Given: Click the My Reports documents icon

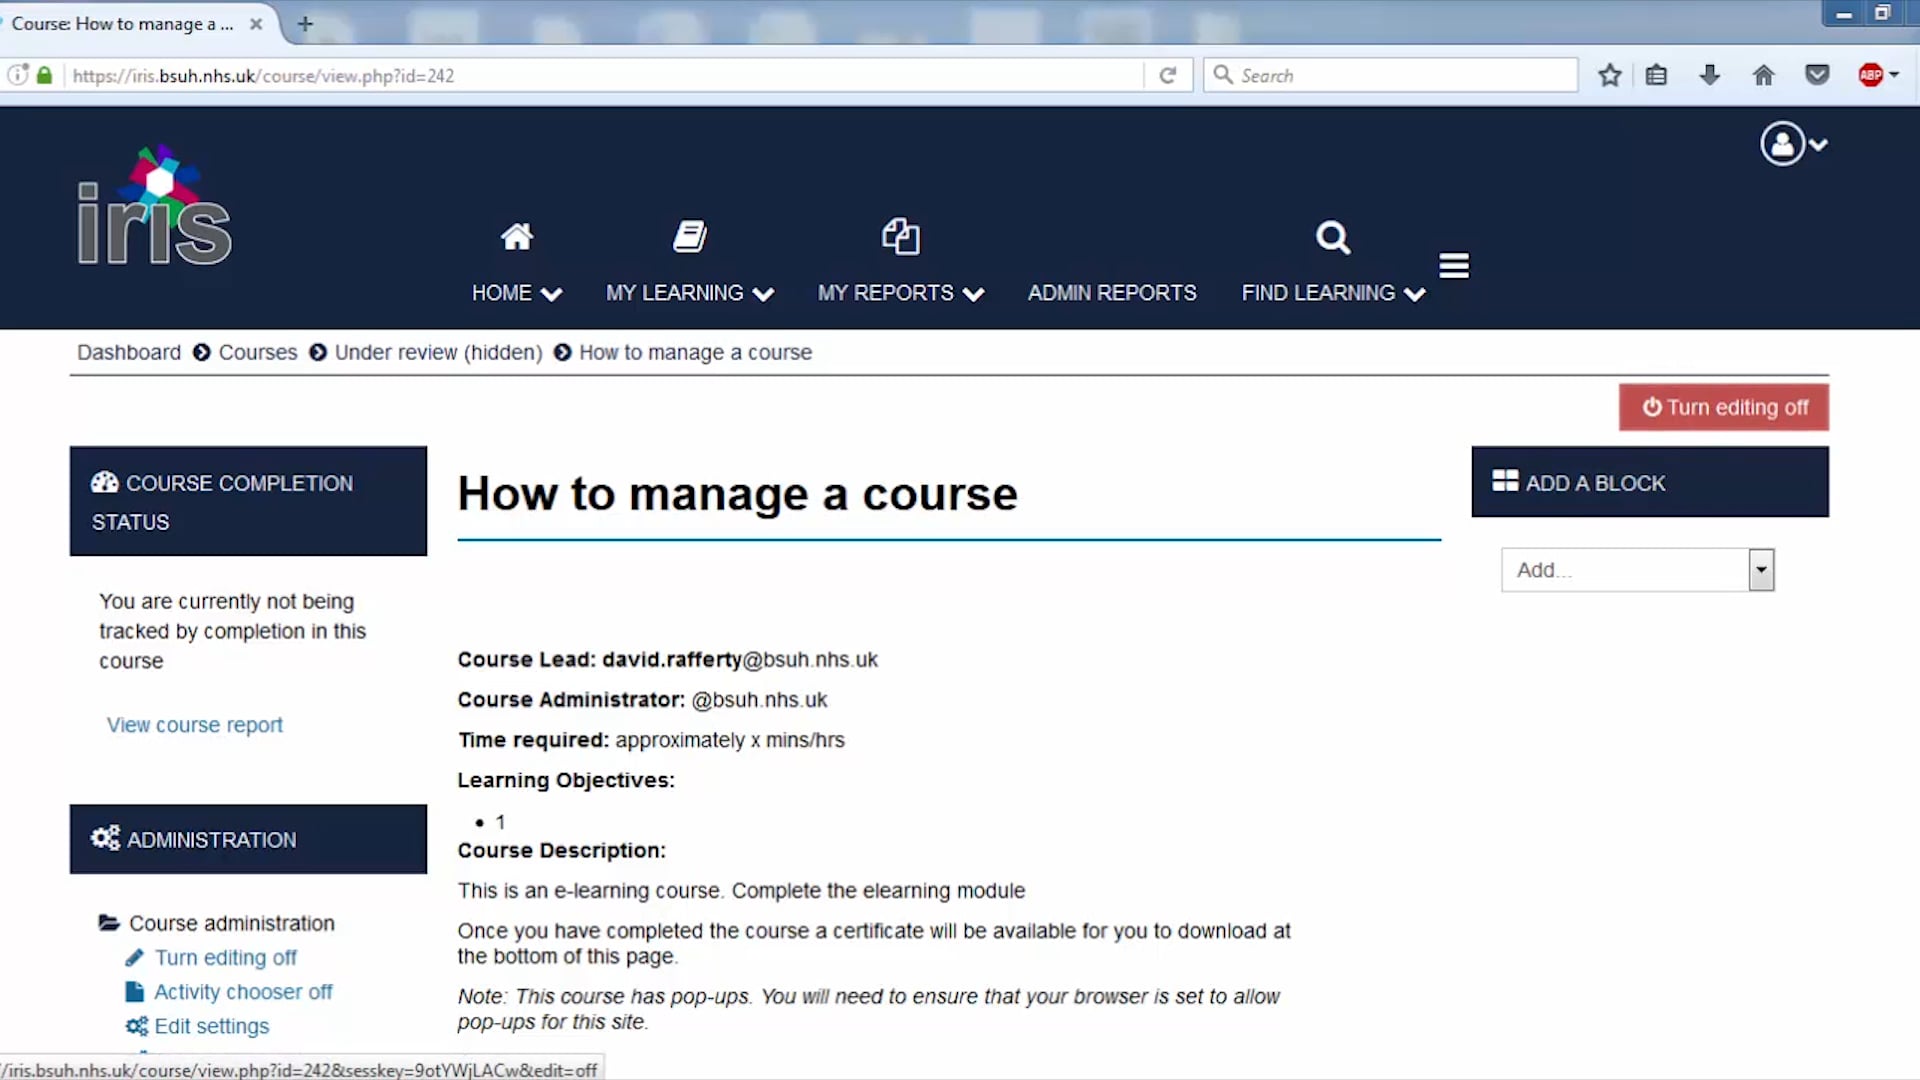Looking at the screenshot, I should point(900,237).
